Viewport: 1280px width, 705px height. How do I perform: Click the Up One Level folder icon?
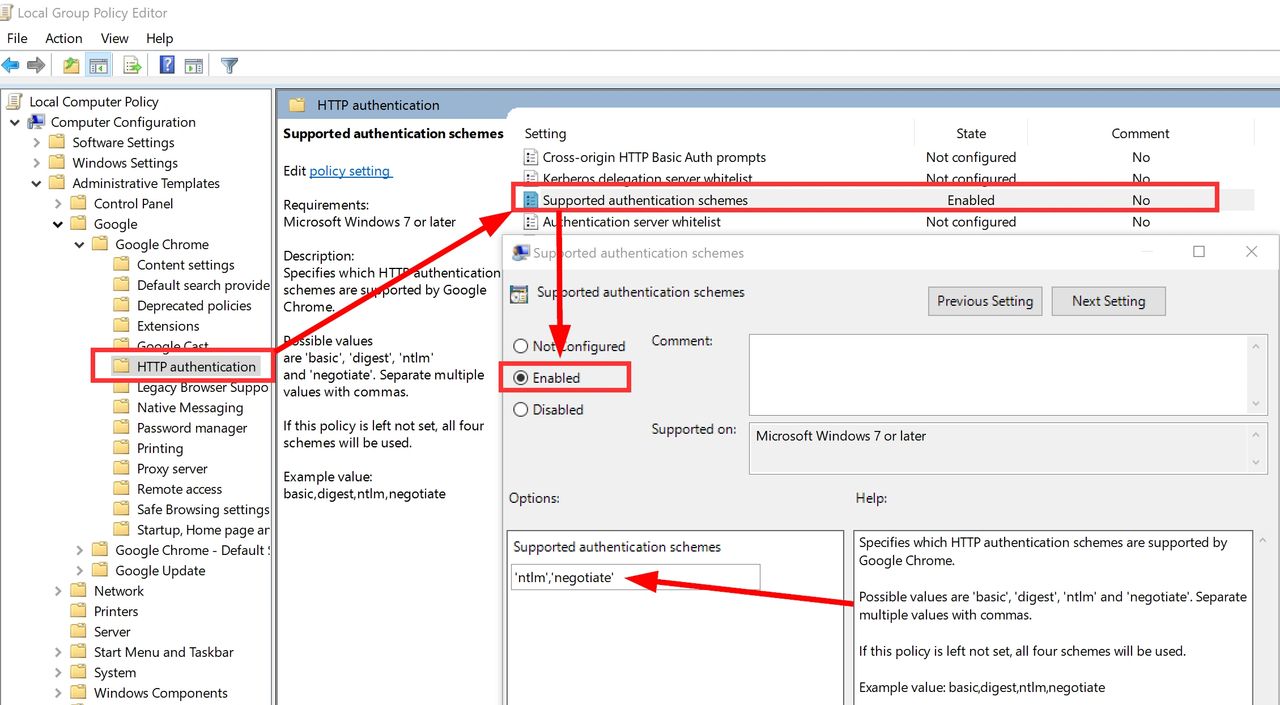click(71, 66)
